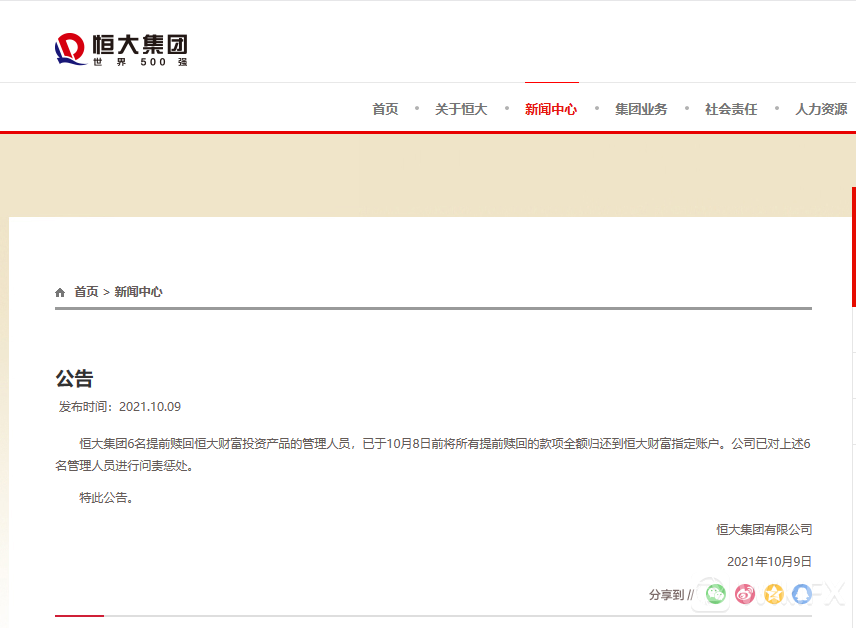Screen dimensions: 856x628
Task: Open the 集团业务 menu item
Action: [641, 109]
